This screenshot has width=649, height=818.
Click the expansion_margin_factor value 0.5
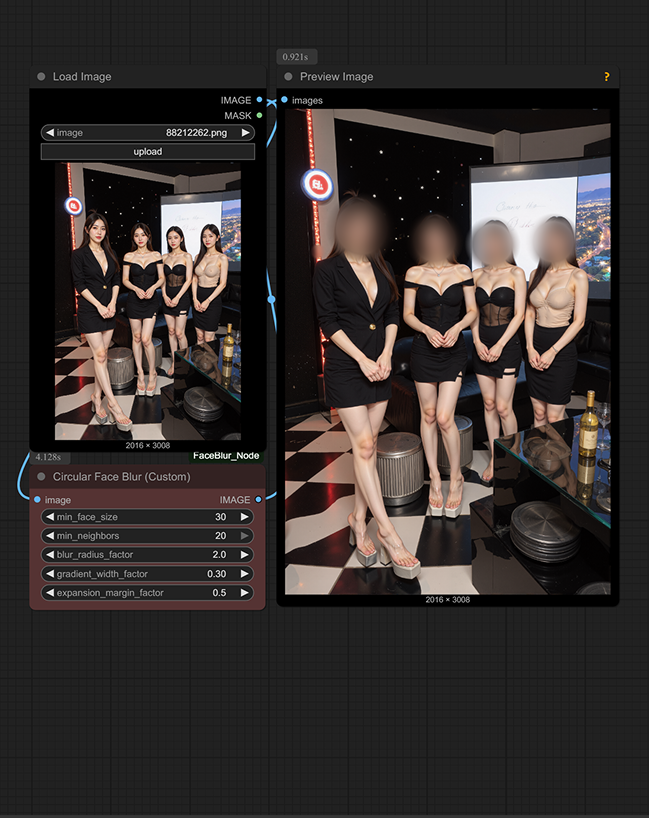pos(219,593)
